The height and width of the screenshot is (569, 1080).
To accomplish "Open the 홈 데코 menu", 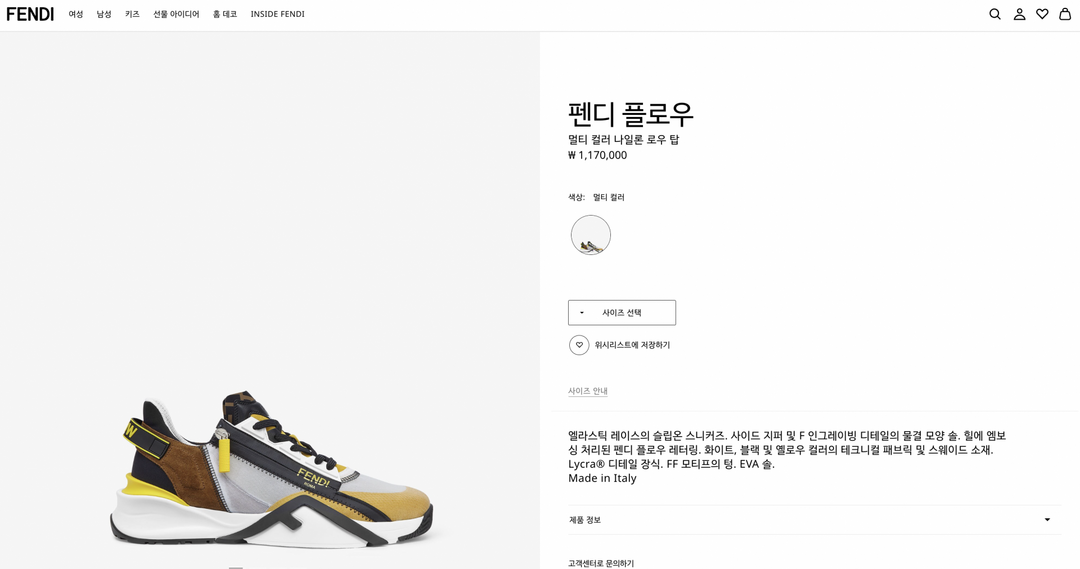I will 225,14.
